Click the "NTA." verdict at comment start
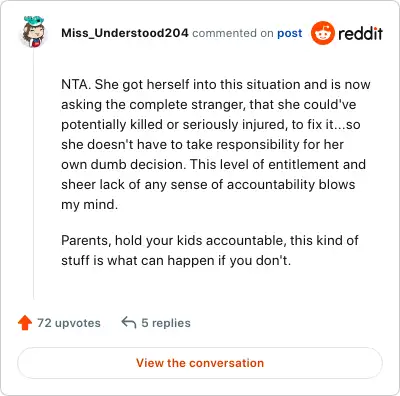 coord(76,84)
